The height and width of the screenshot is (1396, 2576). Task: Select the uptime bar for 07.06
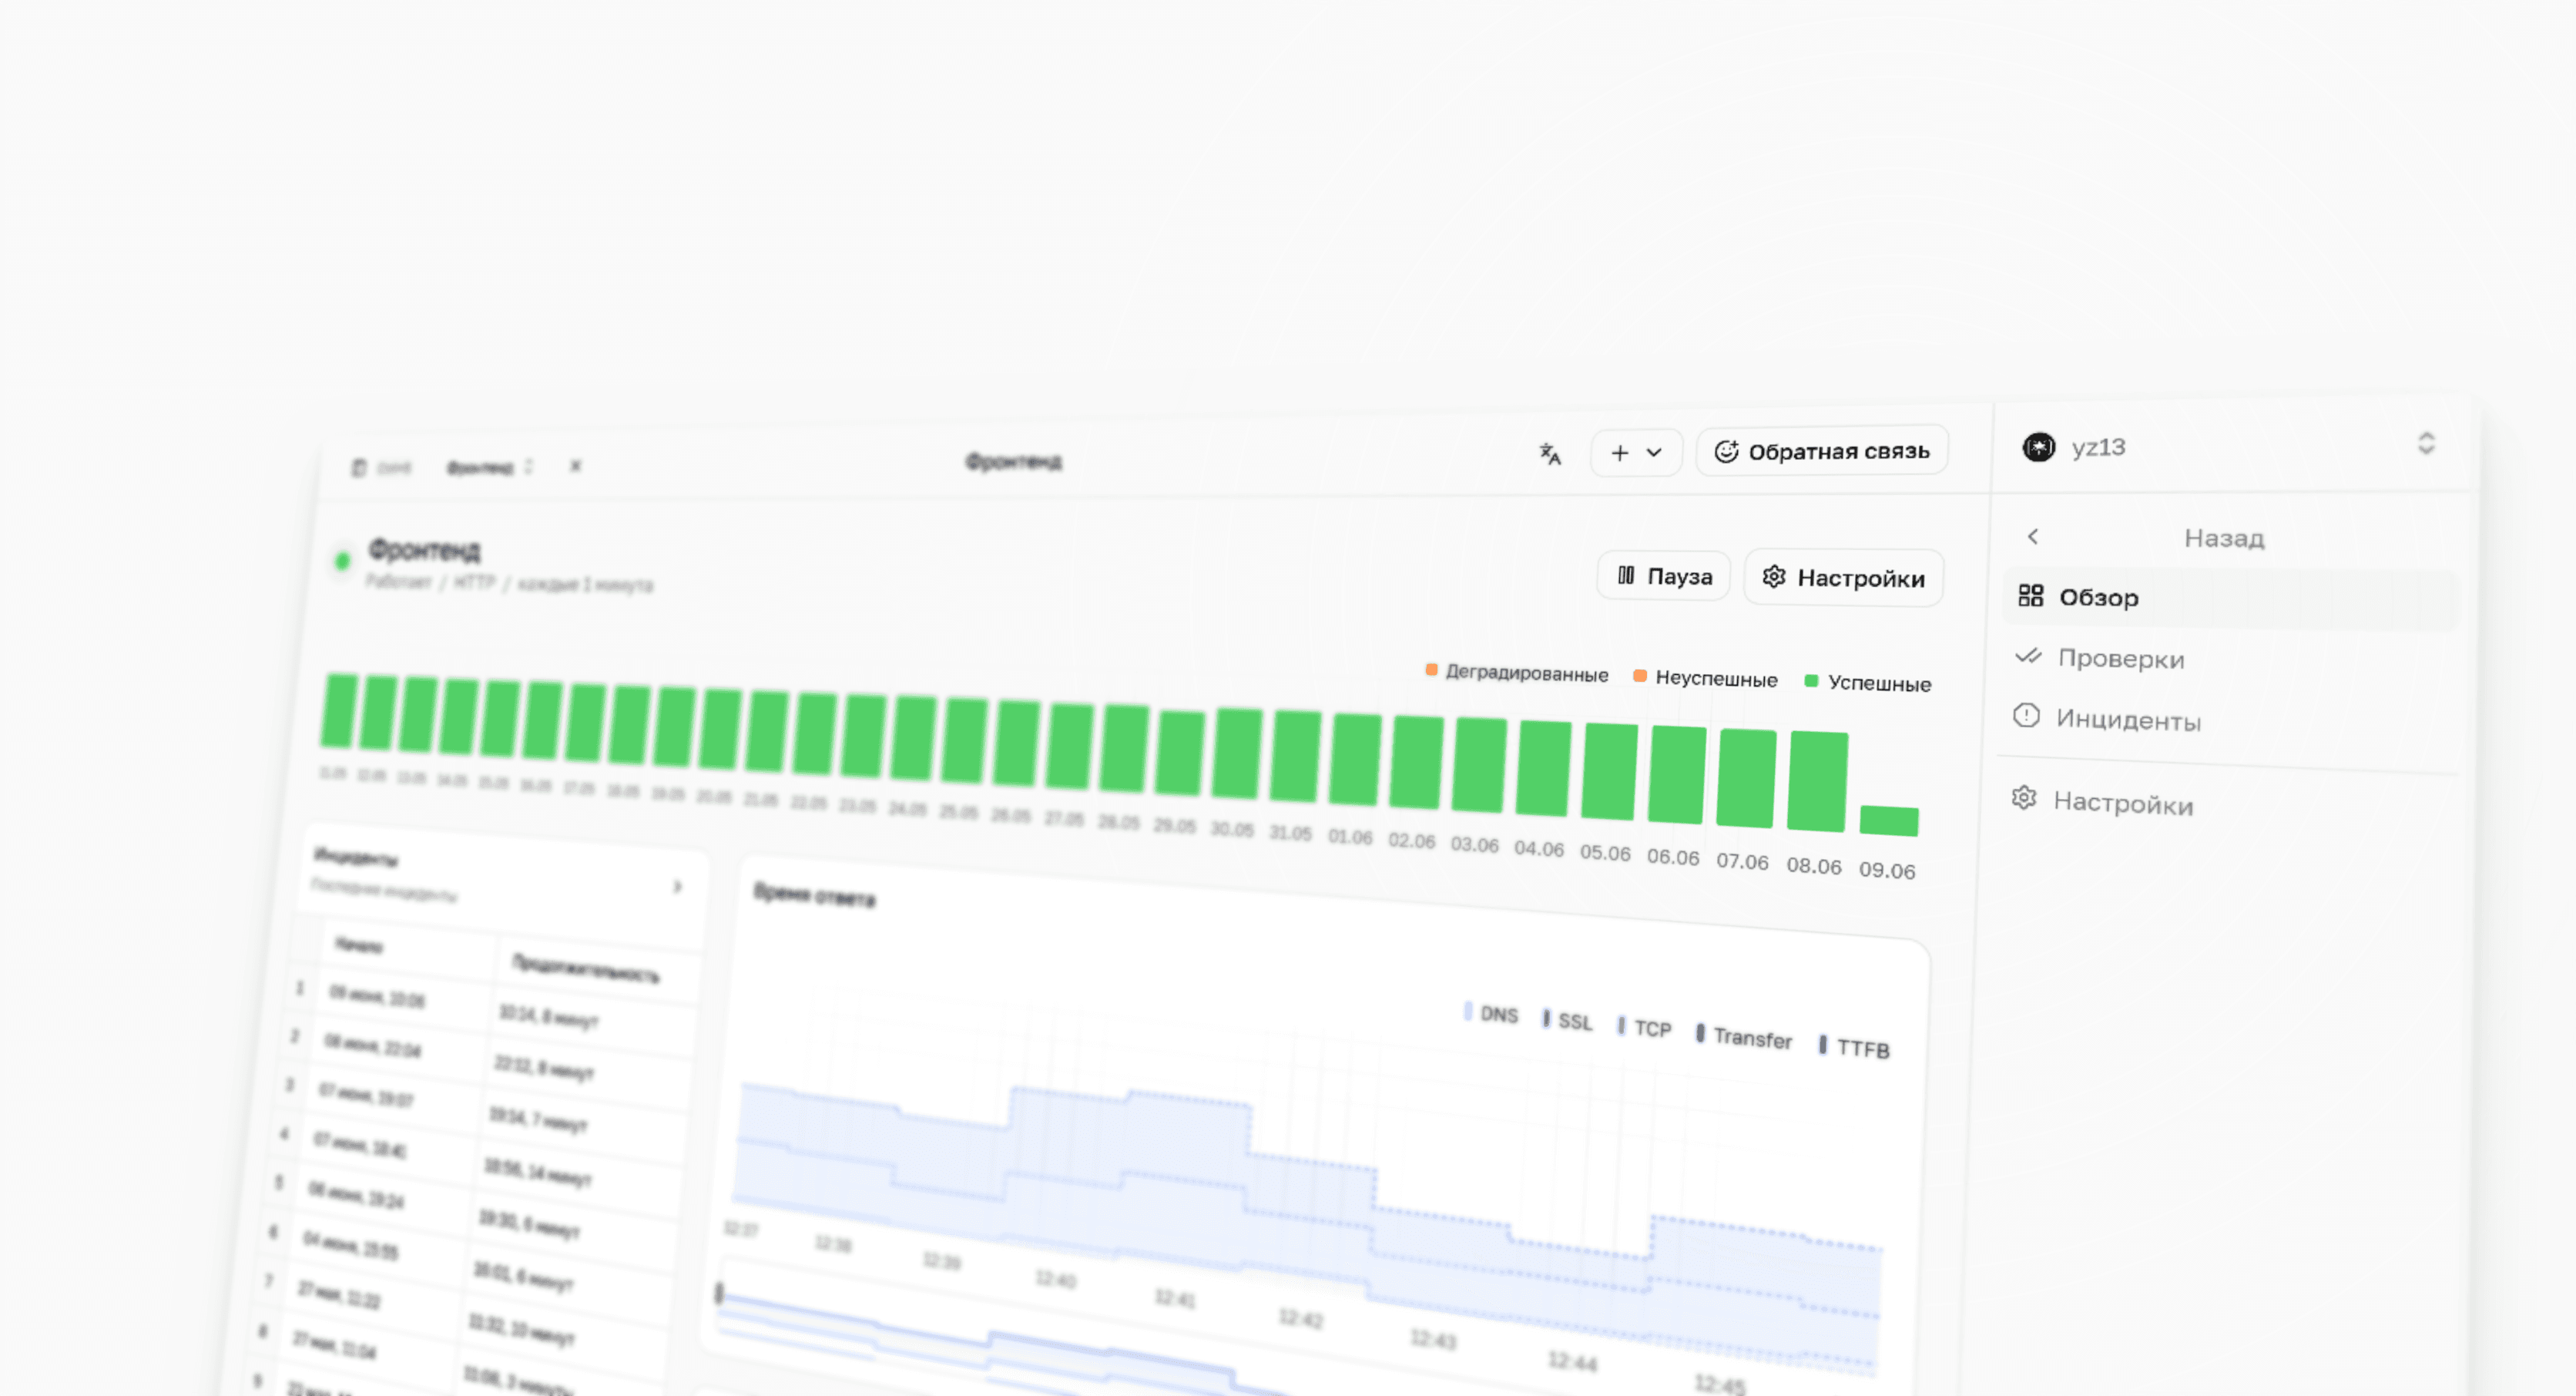[x=1747, y=778]
